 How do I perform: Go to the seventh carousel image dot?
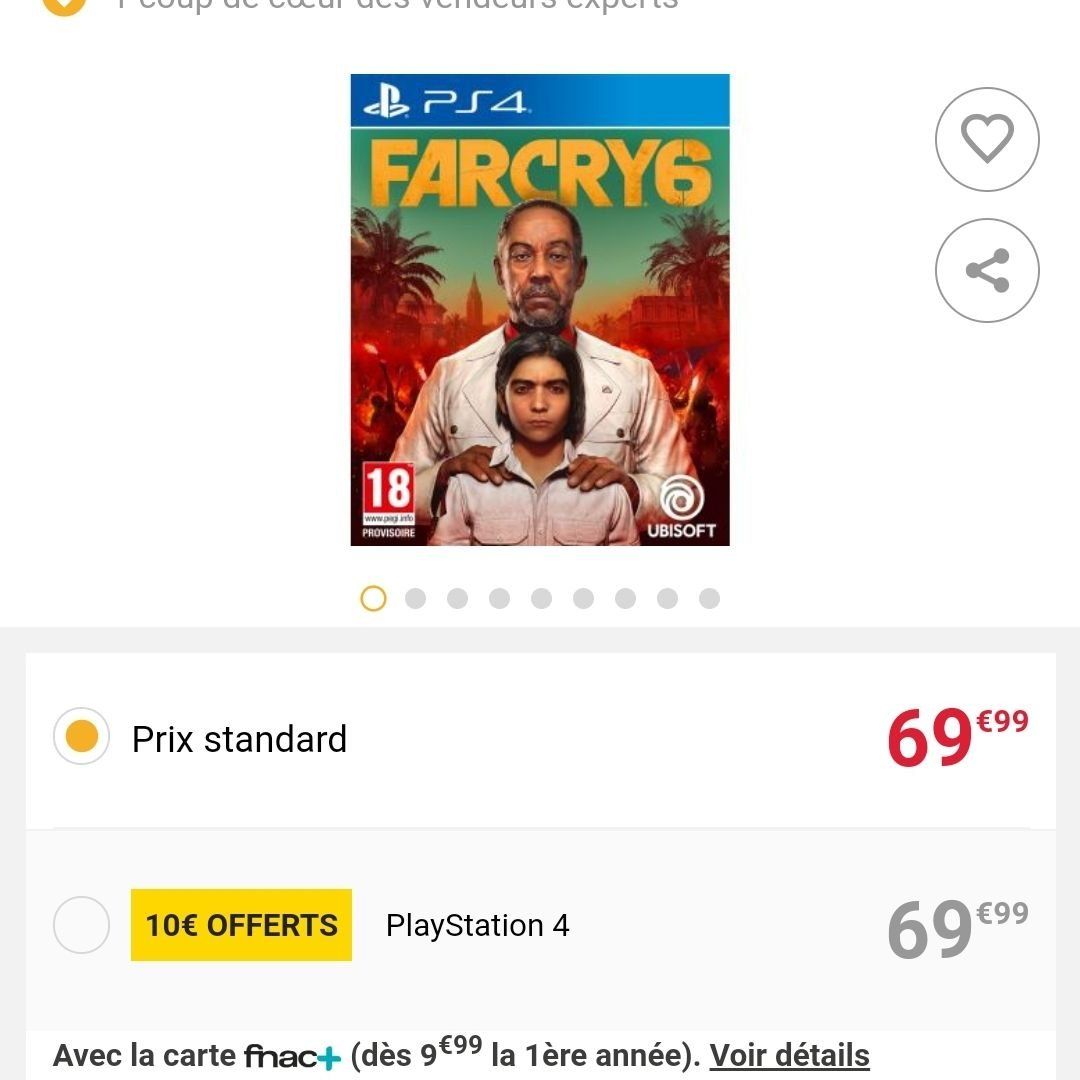pos(625,599)
